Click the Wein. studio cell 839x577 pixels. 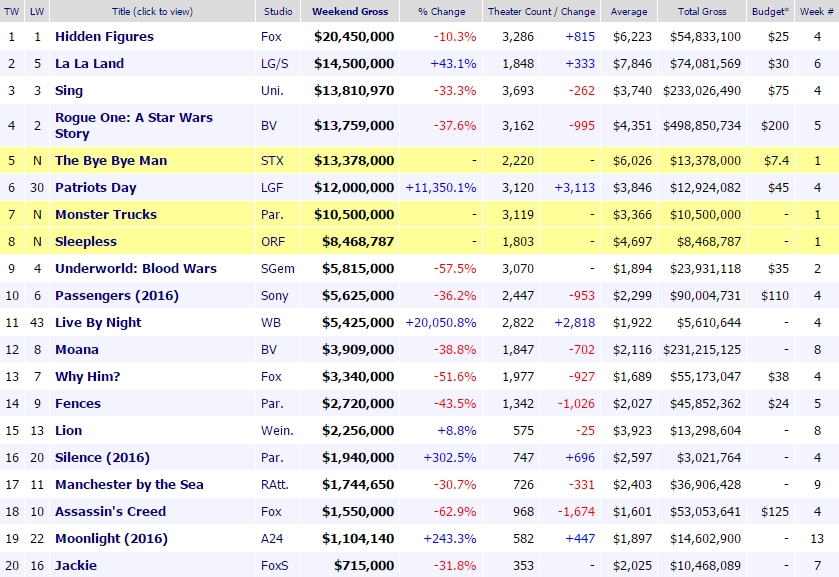point(277,430)
